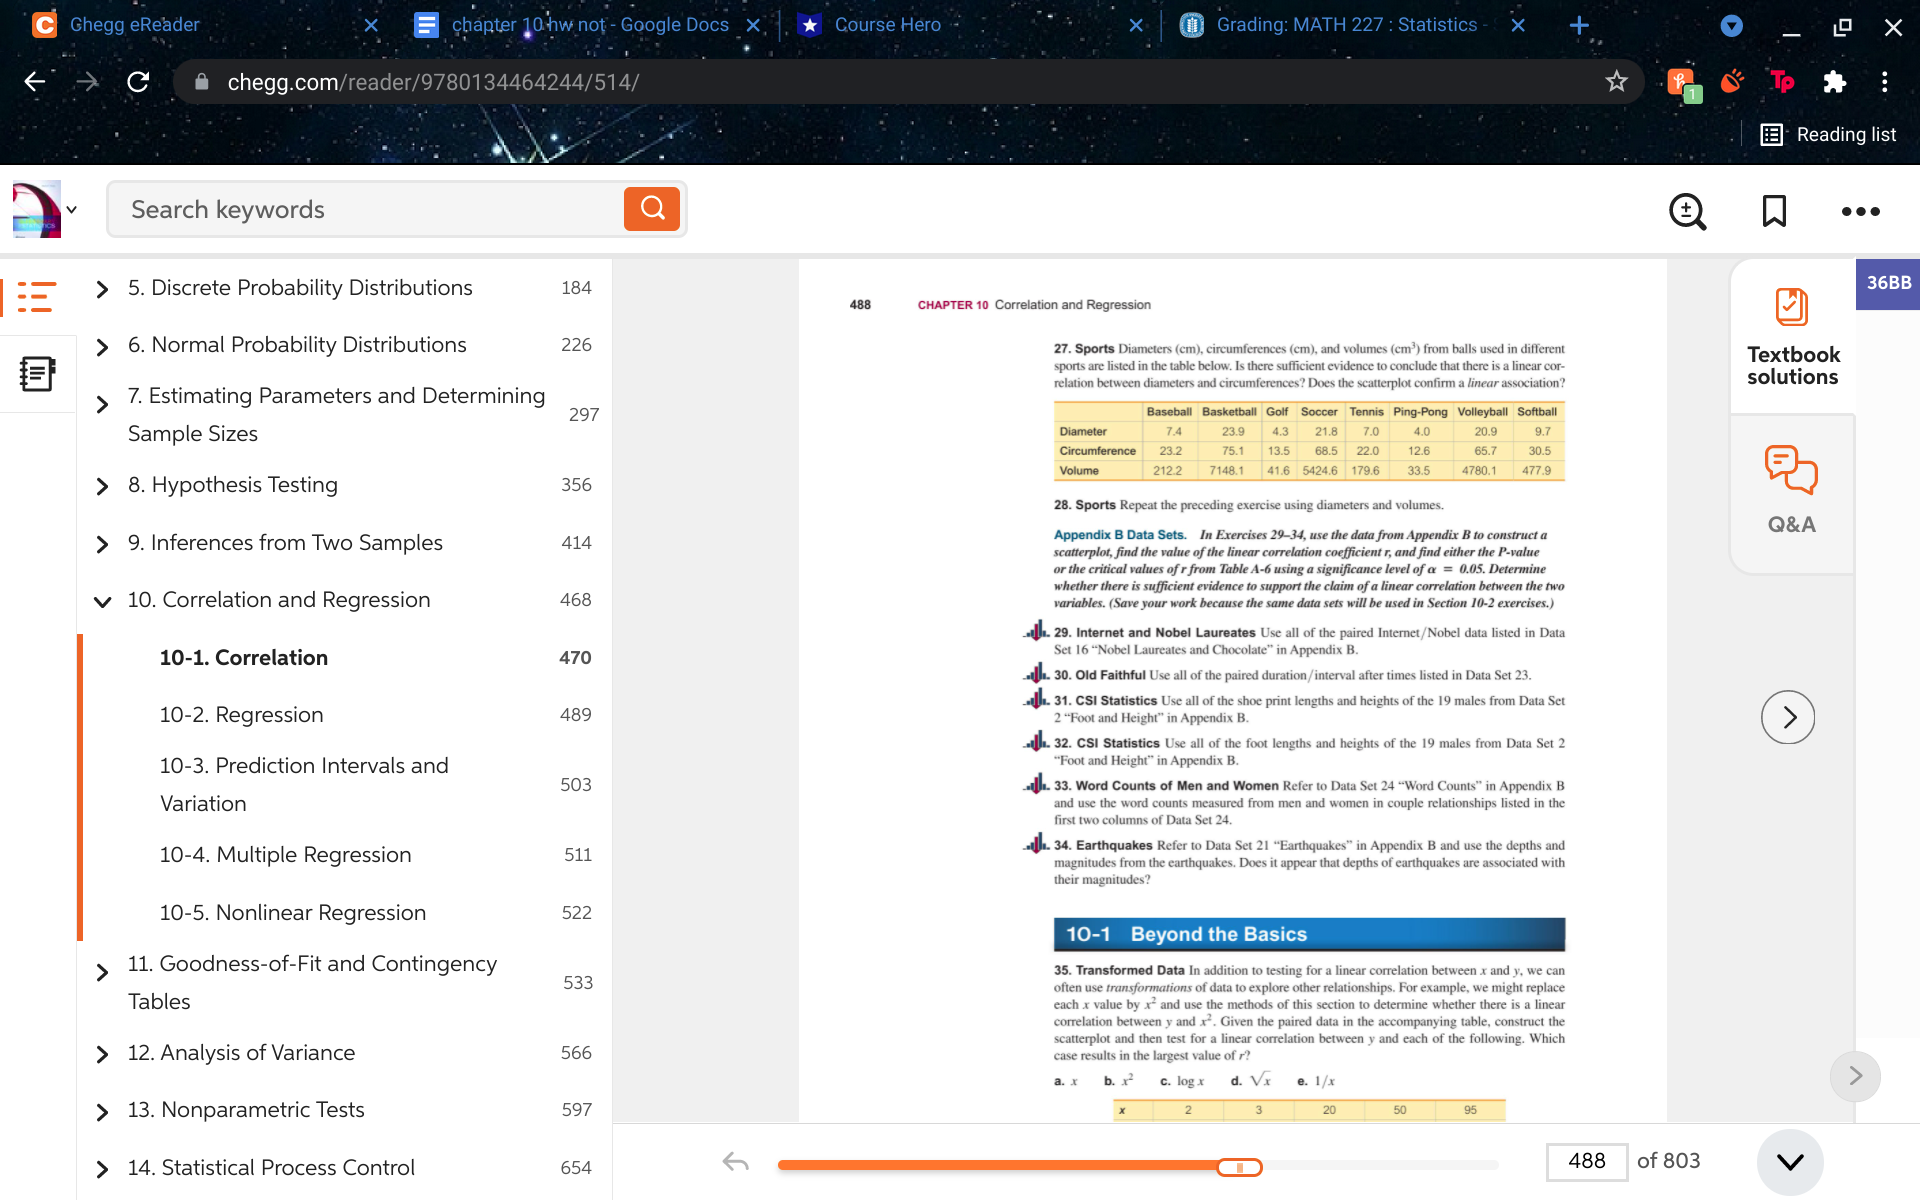Click 10-2 Regression page 489 link

(242, 715)
